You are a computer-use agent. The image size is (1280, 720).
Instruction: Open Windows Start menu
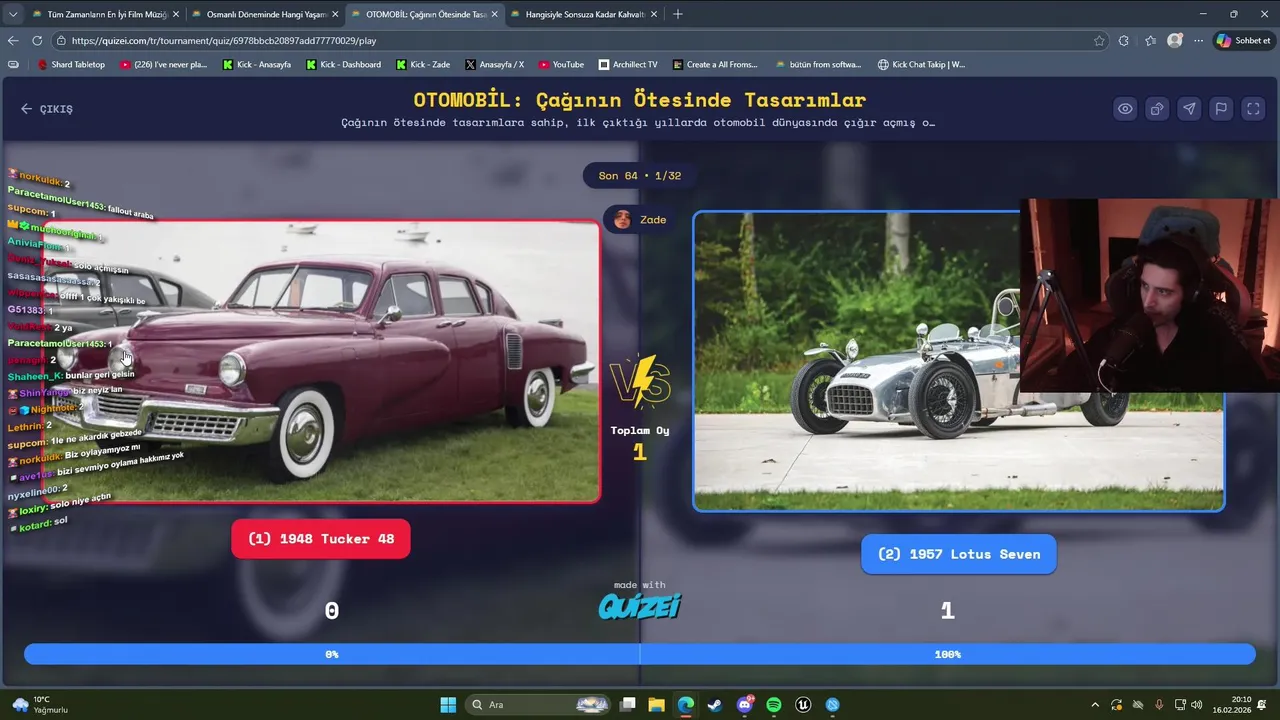(448, 705)
